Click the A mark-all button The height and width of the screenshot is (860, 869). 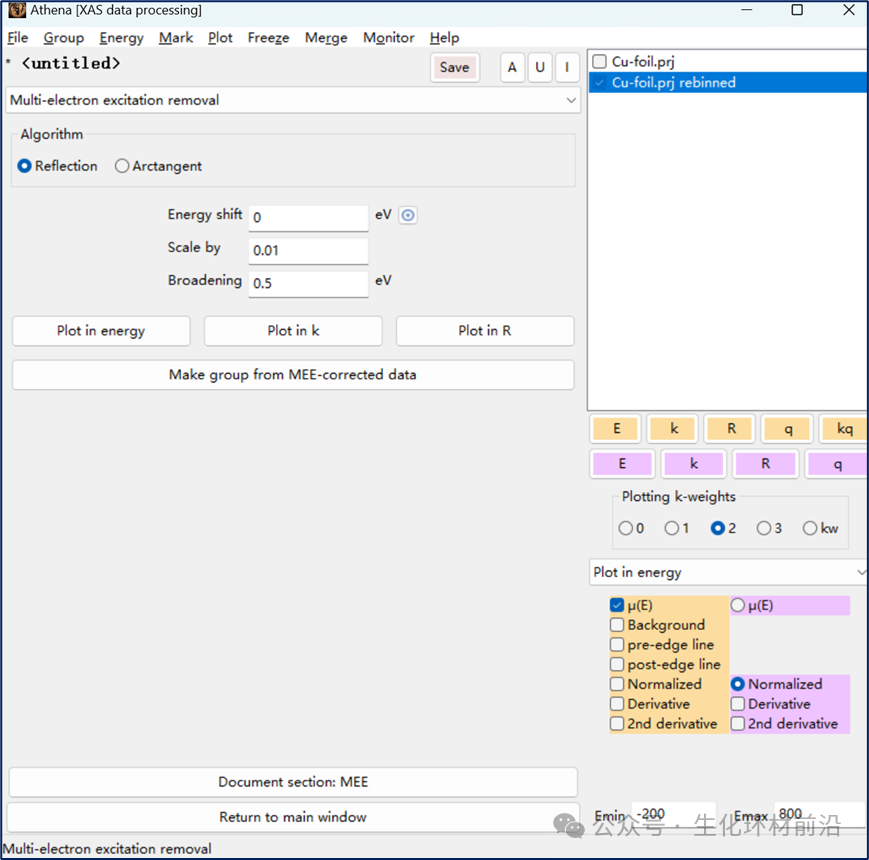click(512, 68)
